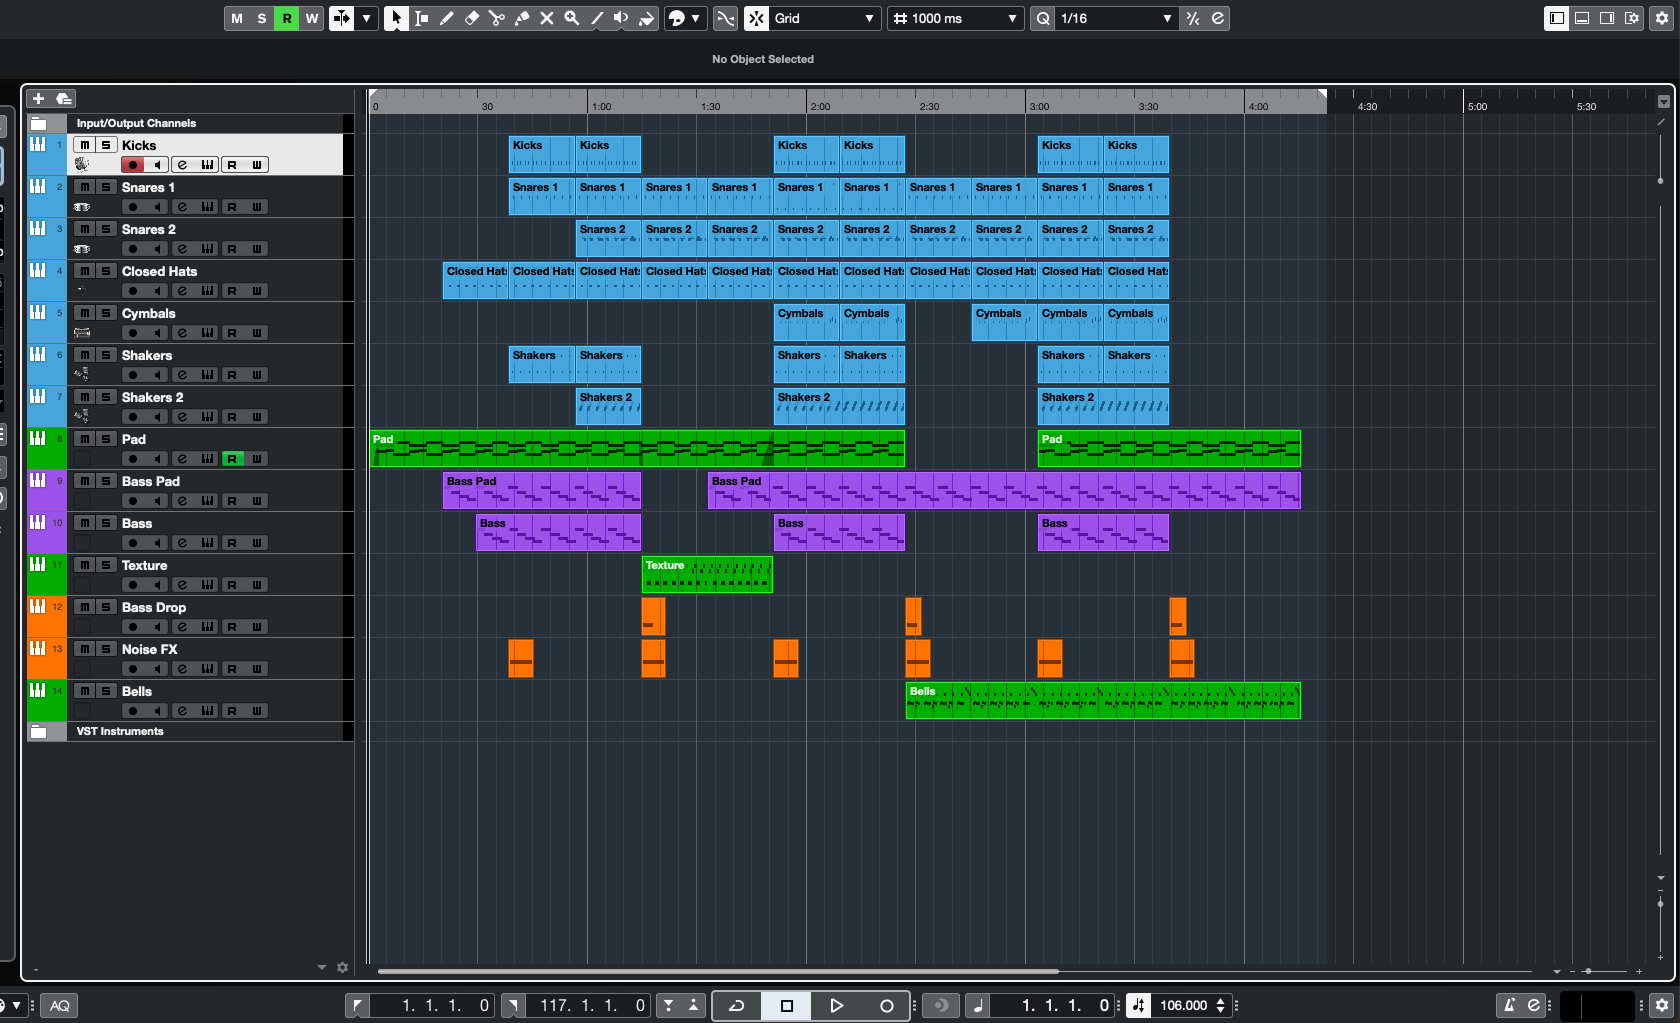This screenshot has width=1680, height=1023.
Task: Select the Glue tool
Action: [x=522, y=18]
